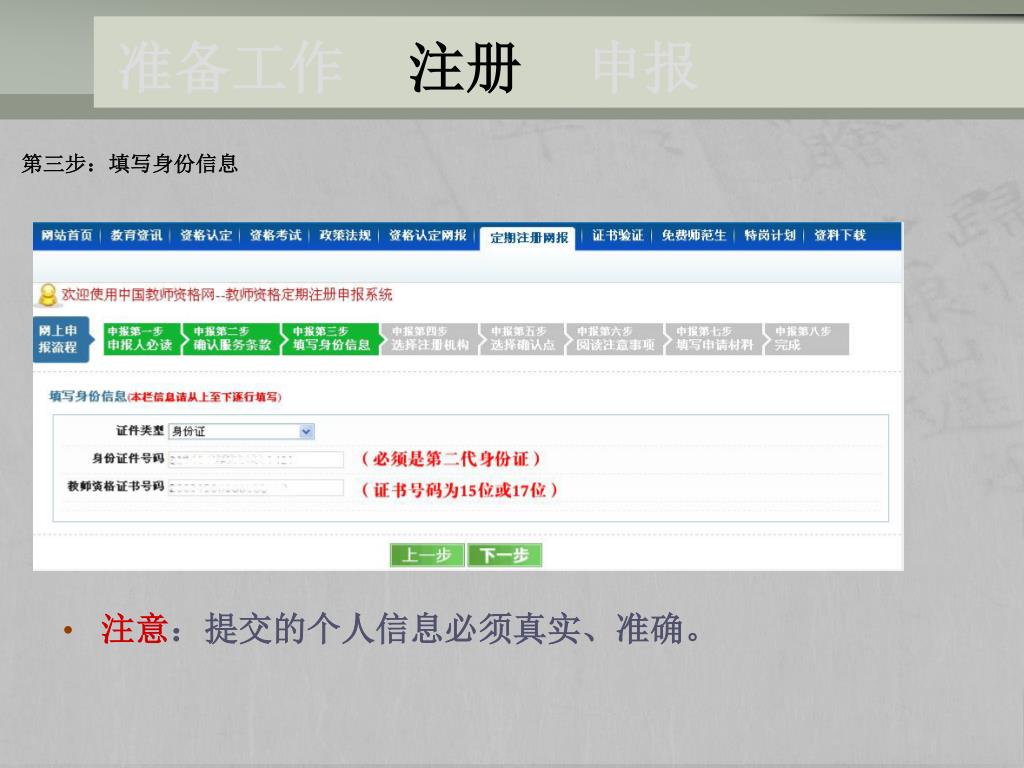Open the 教育资讯 nav item
Screen dimensions: 1024x768
[x=136, y=235]
